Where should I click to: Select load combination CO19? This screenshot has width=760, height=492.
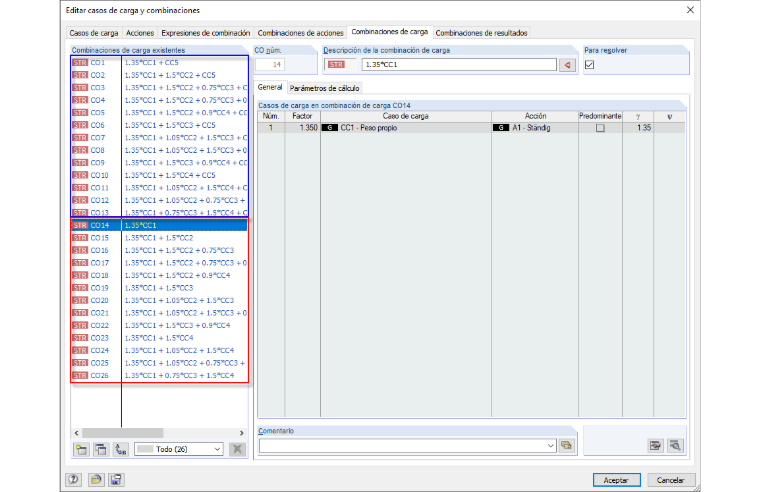159,287
